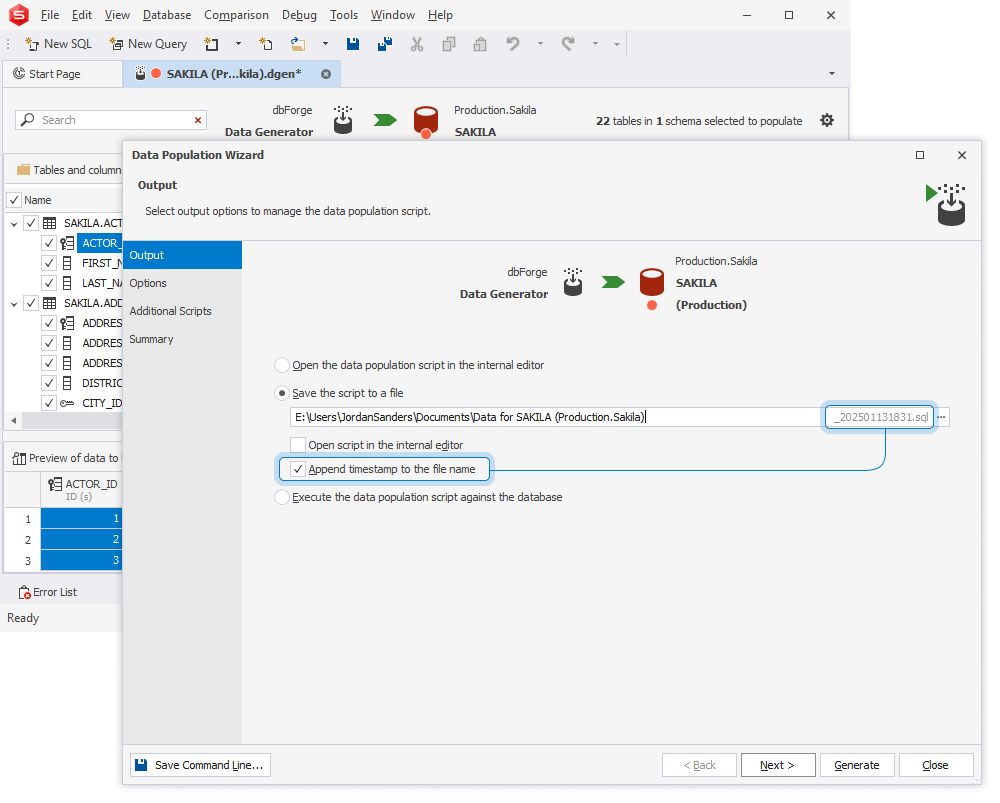Open the toolbar overflow options arrow
Image resolution: width=1000 pixels, height=803 pixels.
click(617, 45)
